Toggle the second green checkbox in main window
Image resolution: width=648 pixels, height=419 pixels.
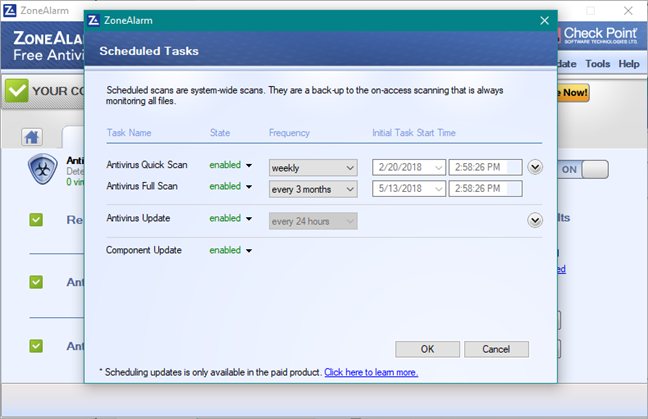36,282
